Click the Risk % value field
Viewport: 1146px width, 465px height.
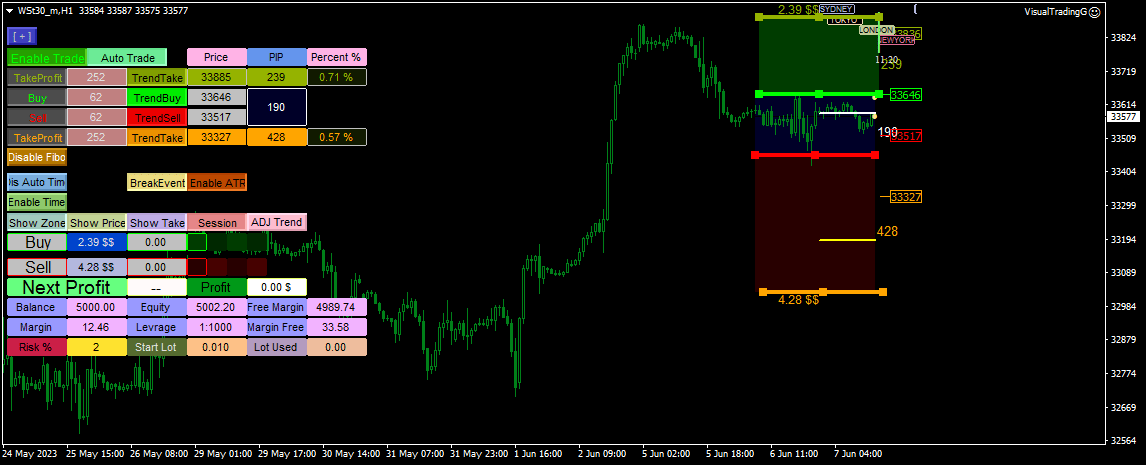pyautogui.click(x=96, y=347)
